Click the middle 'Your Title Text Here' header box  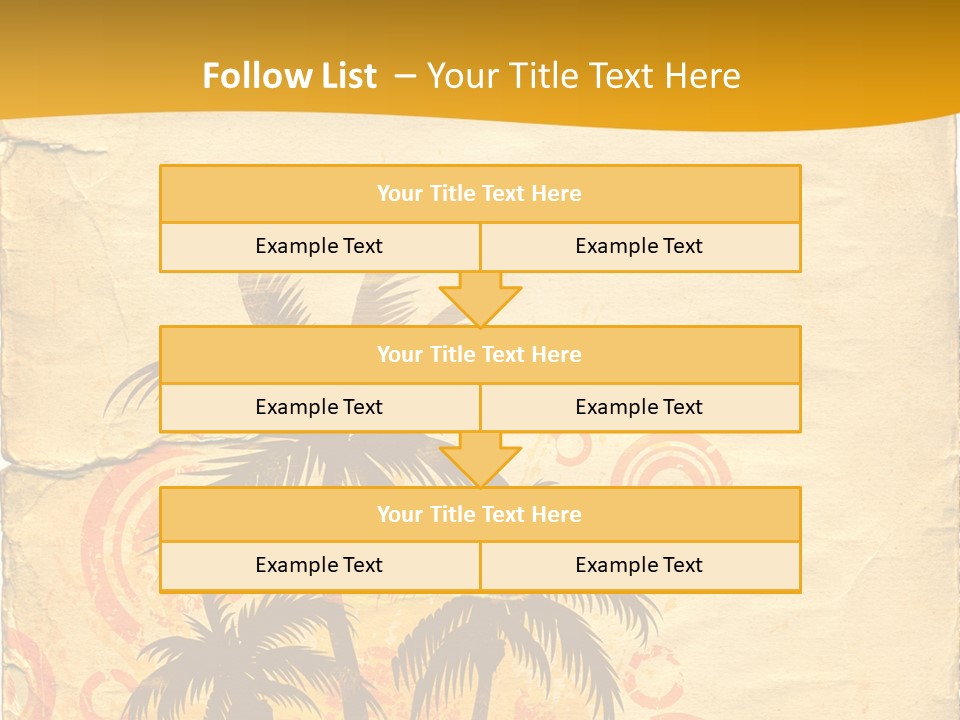[x=480, y=354]
